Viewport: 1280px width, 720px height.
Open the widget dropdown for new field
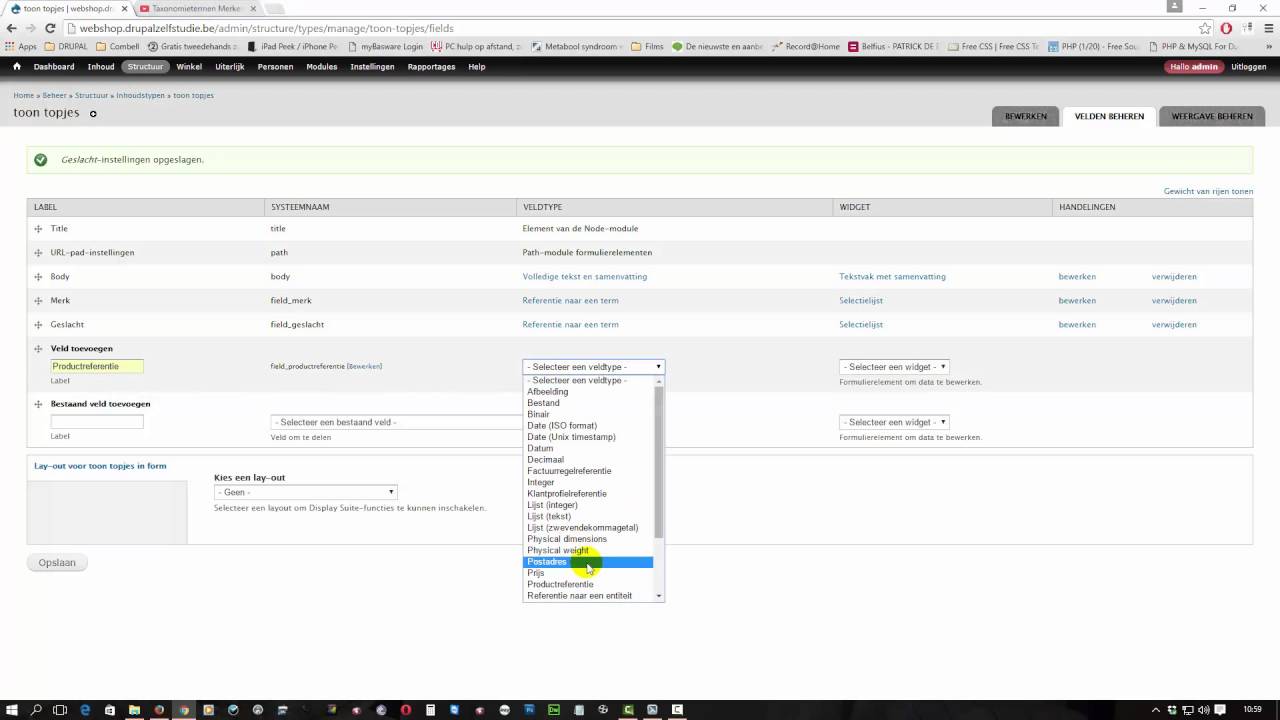point(894,367)
